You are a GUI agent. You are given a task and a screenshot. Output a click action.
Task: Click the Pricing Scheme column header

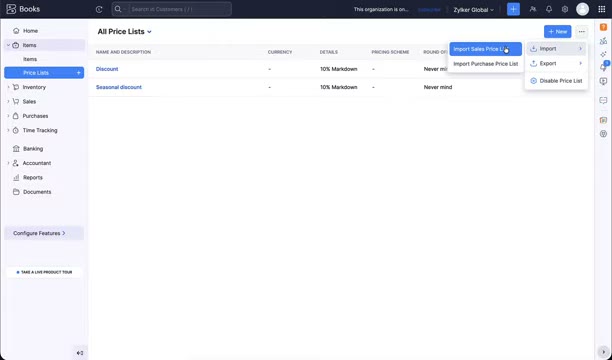click(390, 52)
